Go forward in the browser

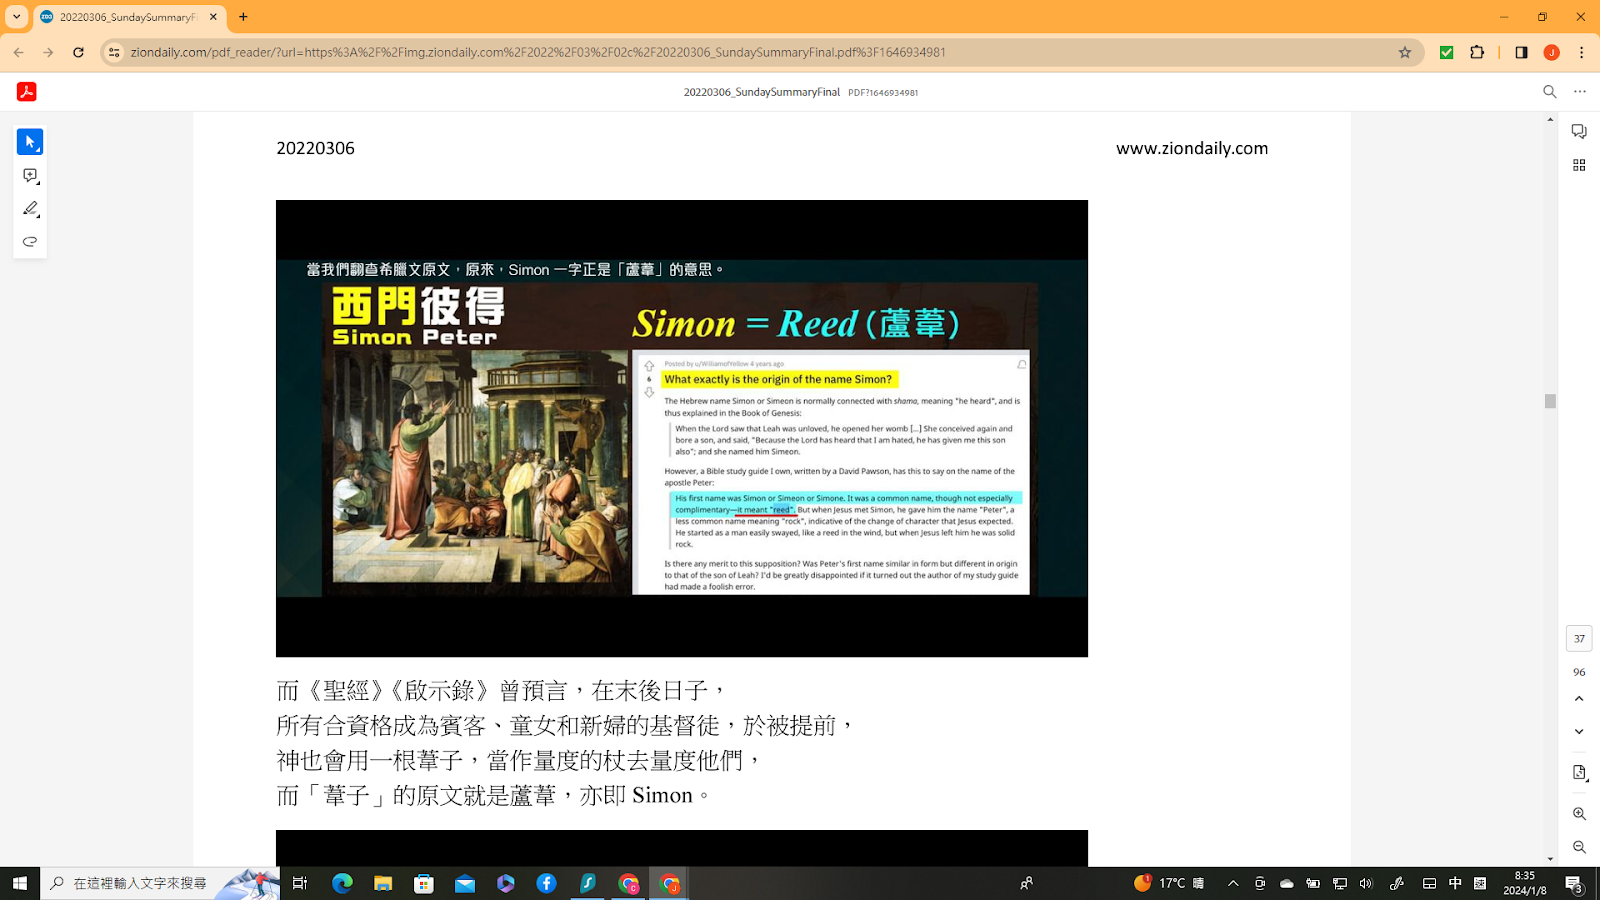[48, 52]
